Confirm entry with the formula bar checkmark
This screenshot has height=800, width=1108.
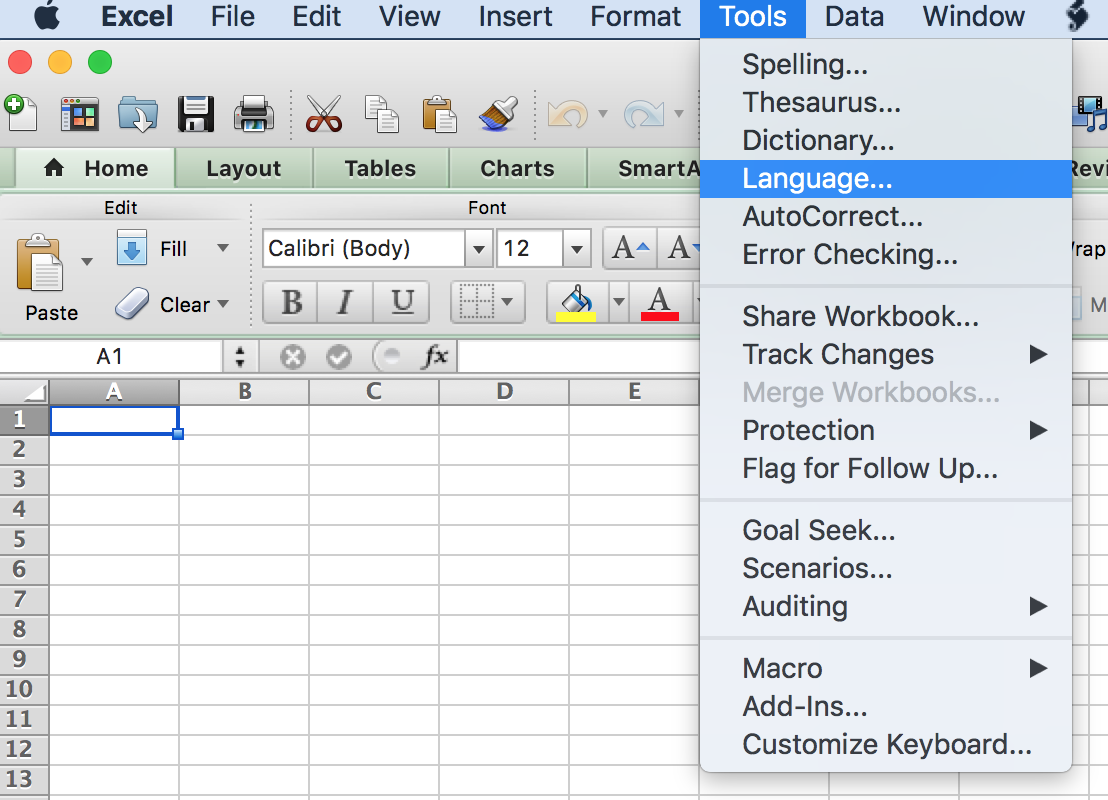(x=338, y=357)
